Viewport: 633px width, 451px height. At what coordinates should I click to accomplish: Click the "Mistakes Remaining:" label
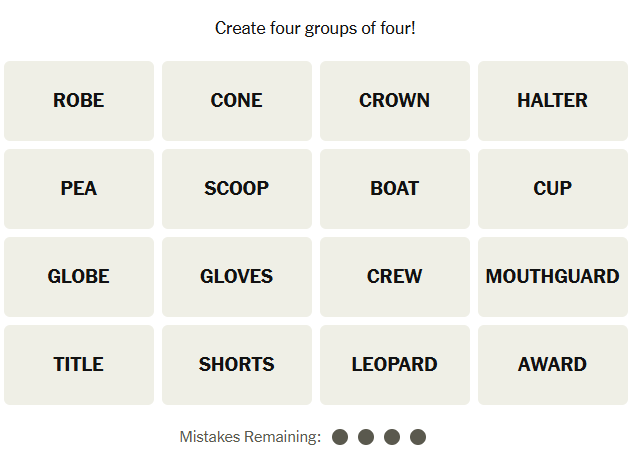point(250,437)
